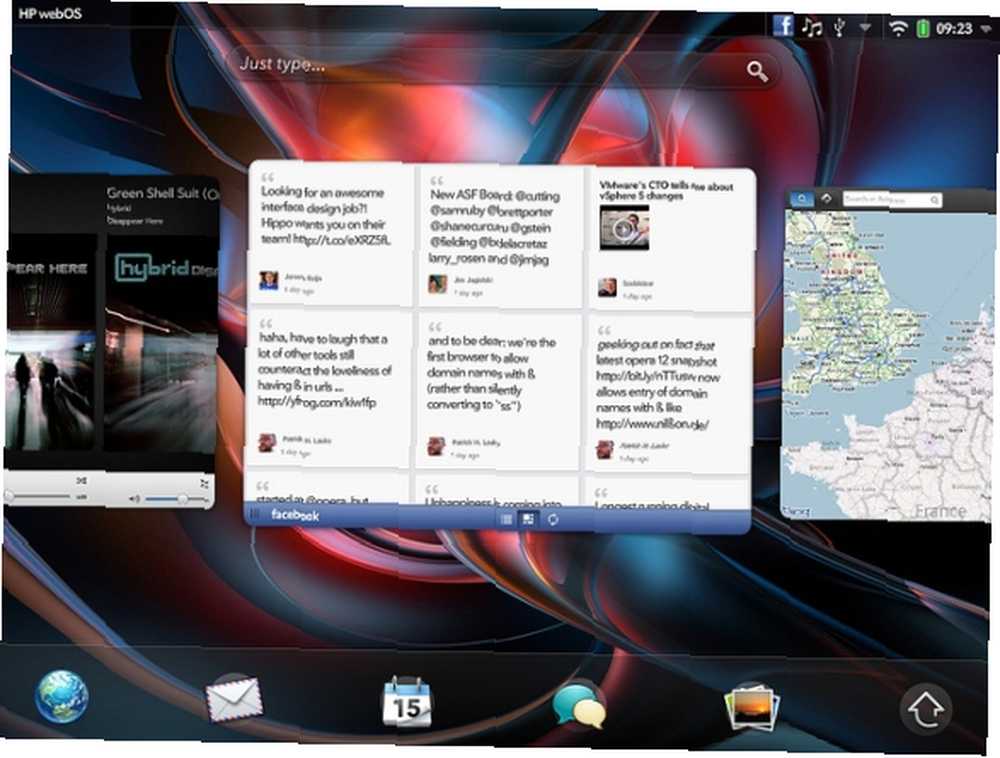Click the speaker volume icon in music card
Screen dimensions: 1000x758
(134, 499)
